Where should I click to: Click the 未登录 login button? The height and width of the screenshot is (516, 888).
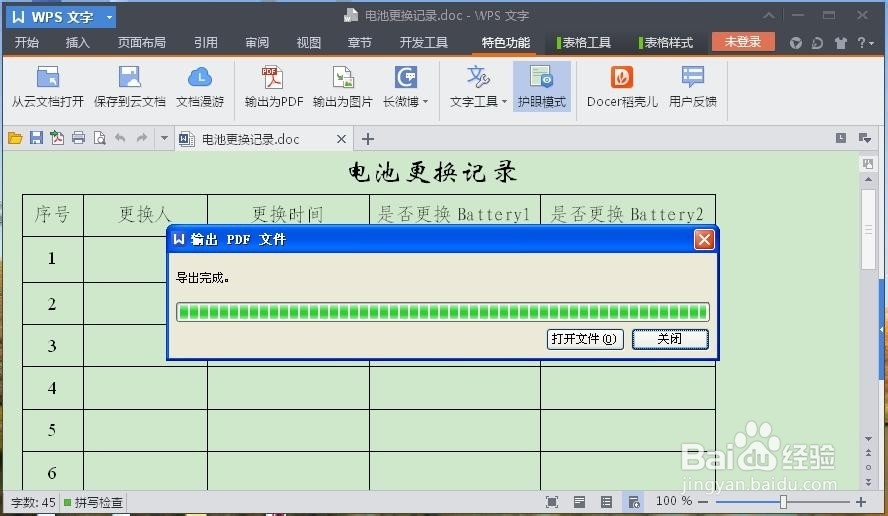742,42
